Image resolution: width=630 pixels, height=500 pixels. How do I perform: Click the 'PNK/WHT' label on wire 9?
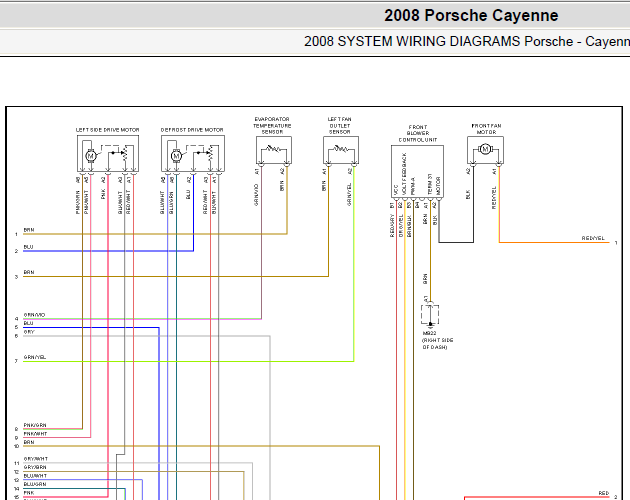35,434
